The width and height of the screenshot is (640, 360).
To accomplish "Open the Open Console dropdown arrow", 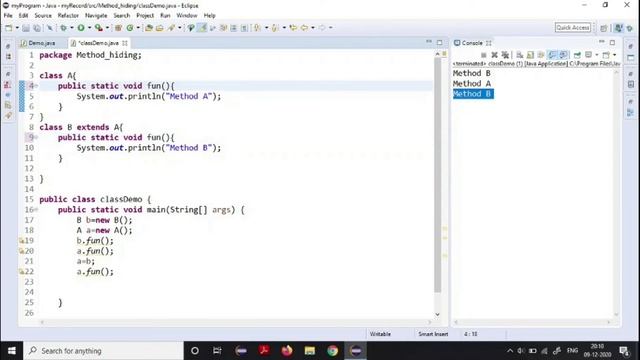I will [x=614, y=55].
